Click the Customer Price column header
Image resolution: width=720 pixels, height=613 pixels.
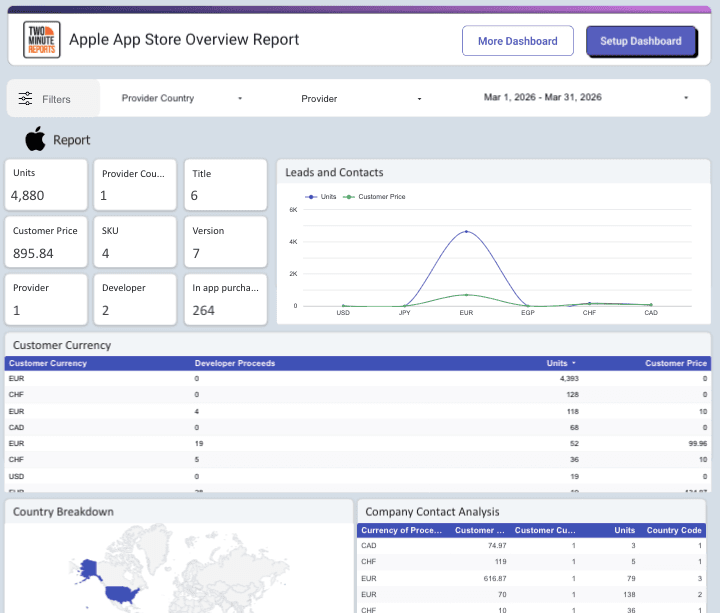click(675, 363)
